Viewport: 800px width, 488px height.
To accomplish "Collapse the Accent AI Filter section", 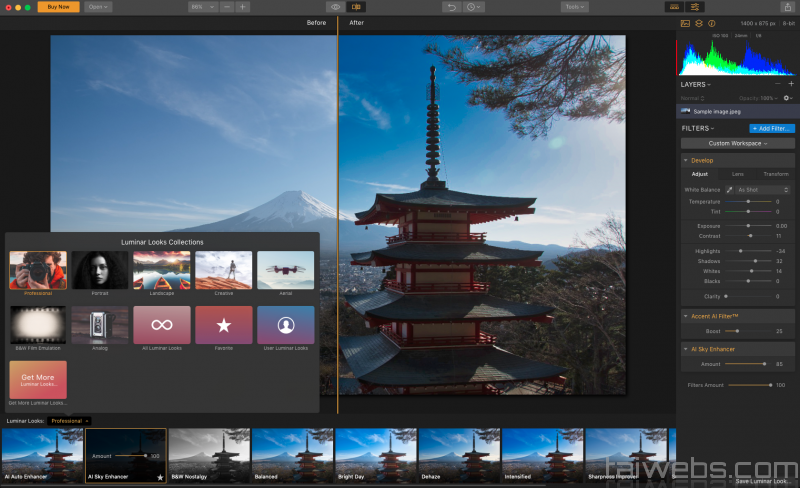I will click(x=686, y=316).
